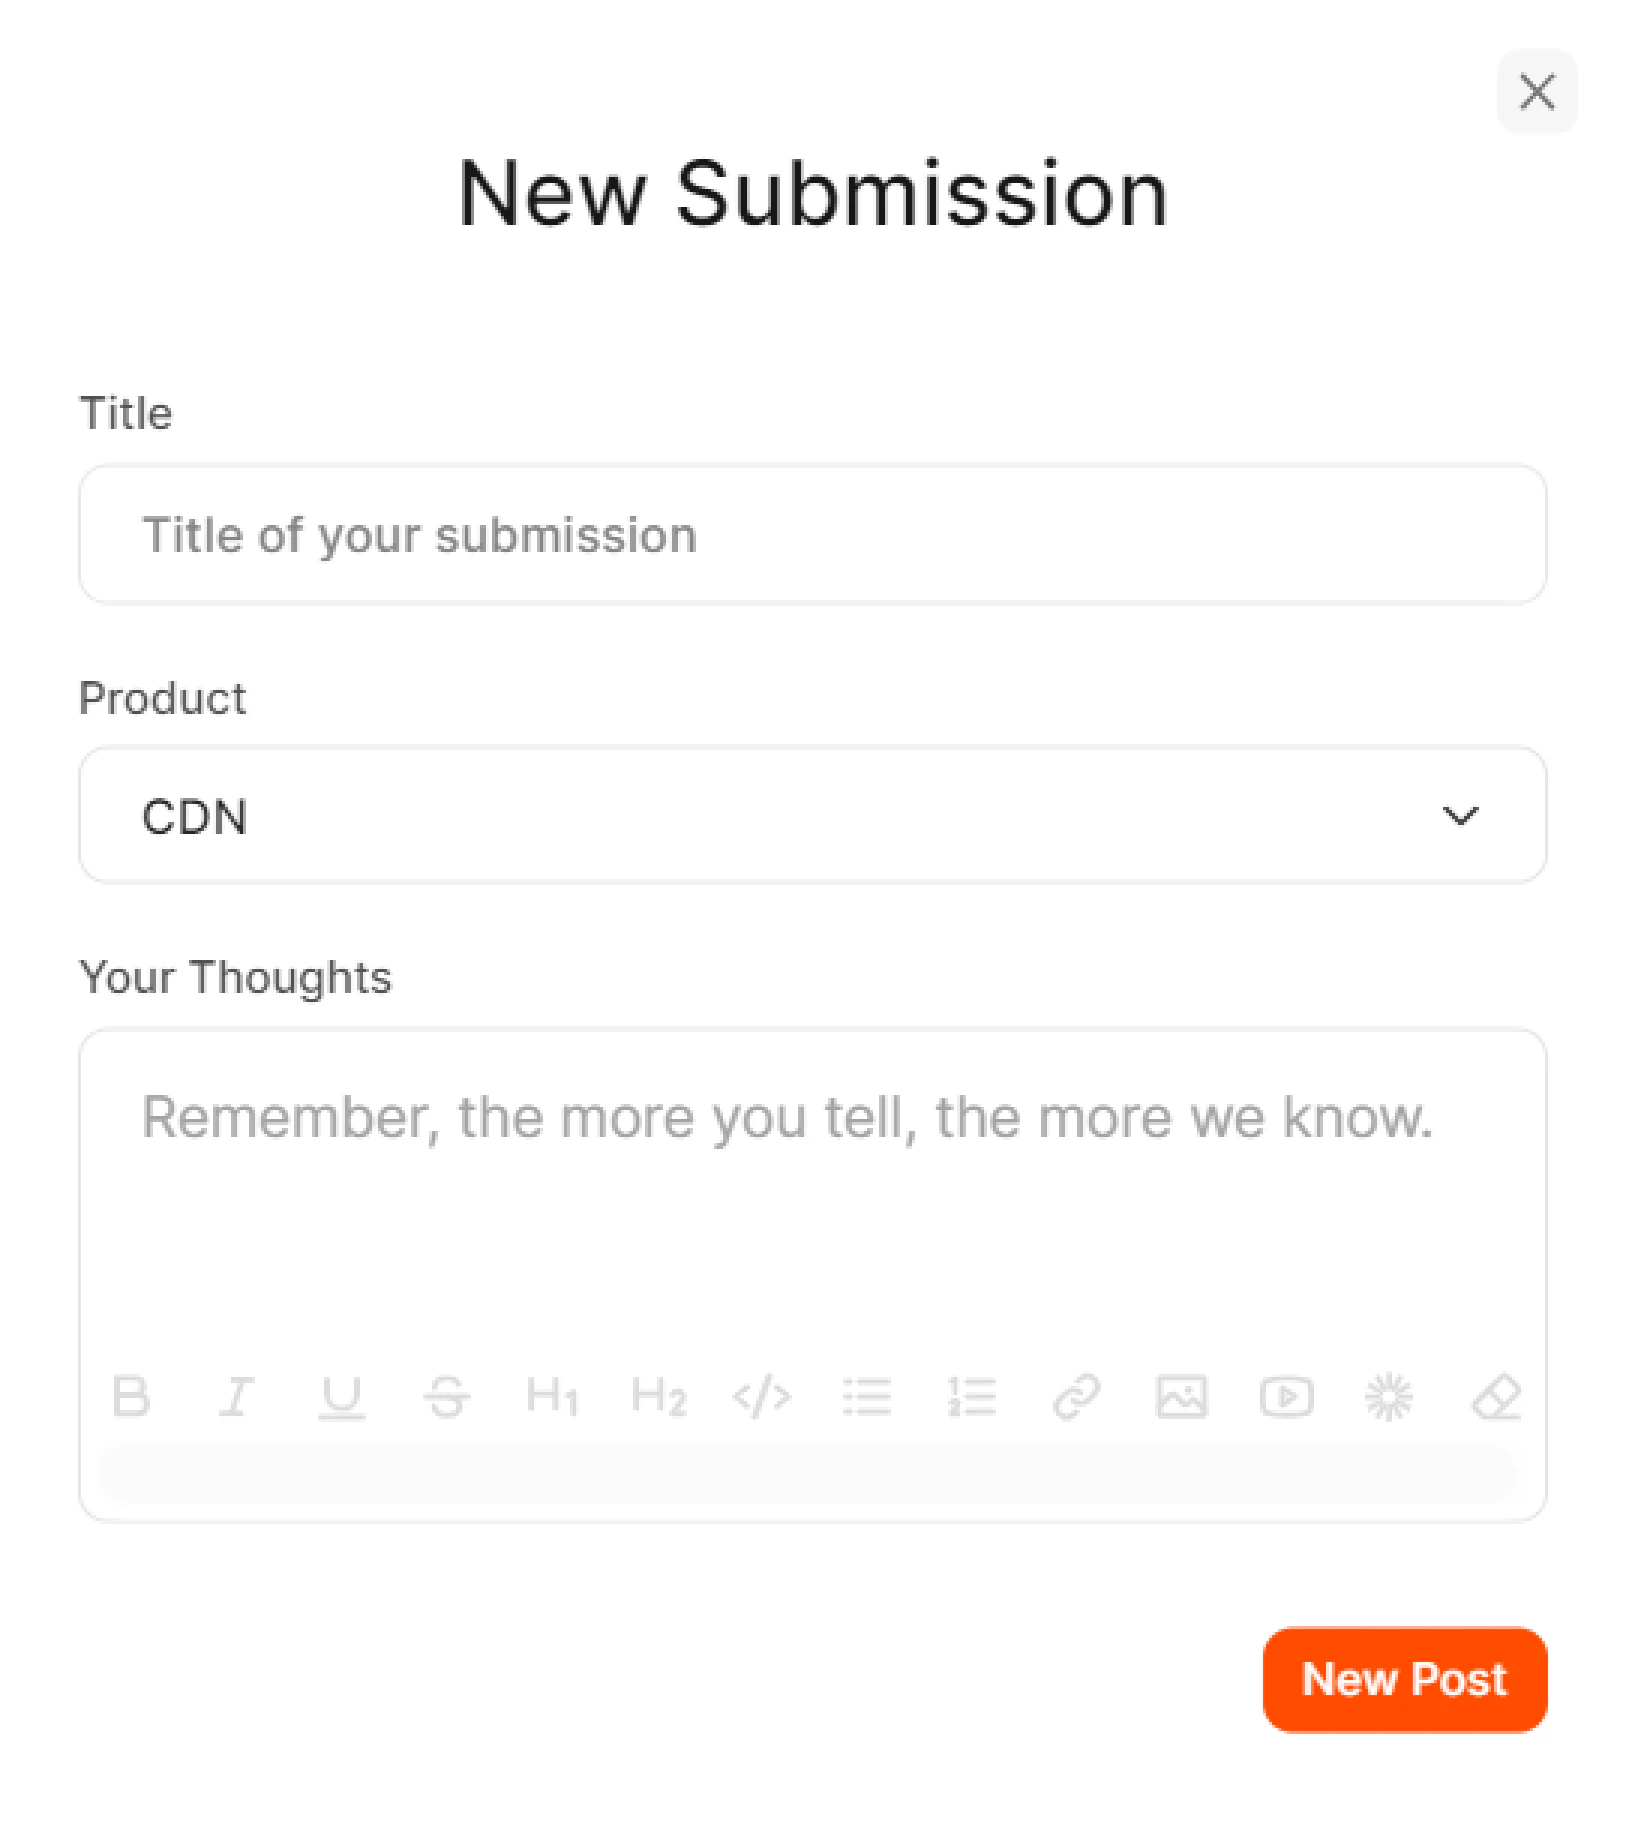Screen dimensions: 1638x1848
Task: Insert a hyperlink
Action: pyautogui.click(x=1078, y=1397)
